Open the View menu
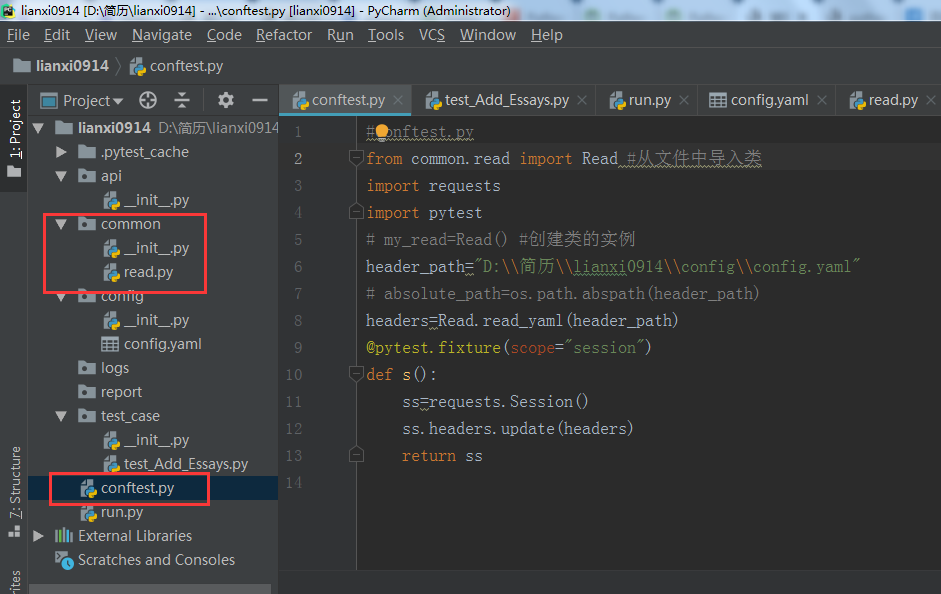Viewport: 941px width, 594px height. click(101, 35)
